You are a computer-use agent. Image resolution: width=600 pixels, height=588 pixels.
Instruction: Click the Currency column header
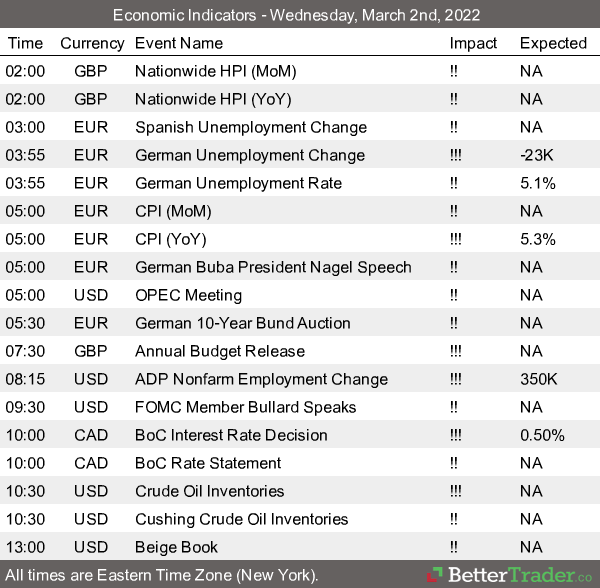click(92, 43)
